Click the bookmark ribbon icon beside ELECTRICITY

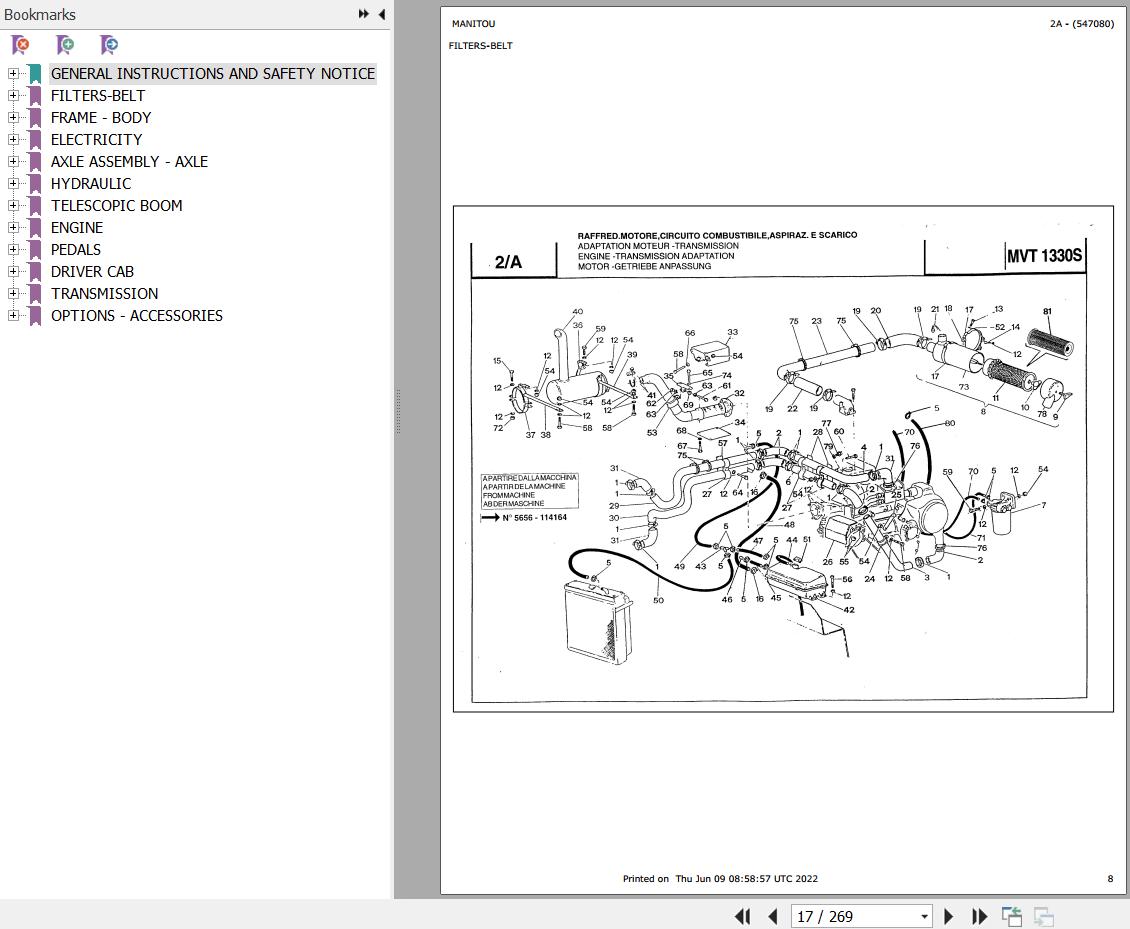pyautogui.click(x=35, y=140)
